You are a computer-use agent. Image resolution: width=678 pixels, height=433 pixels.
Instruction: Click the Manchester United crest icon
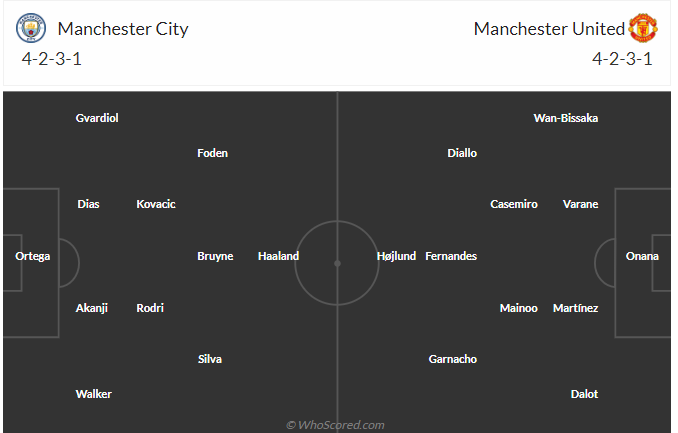(x=642, y=28)
